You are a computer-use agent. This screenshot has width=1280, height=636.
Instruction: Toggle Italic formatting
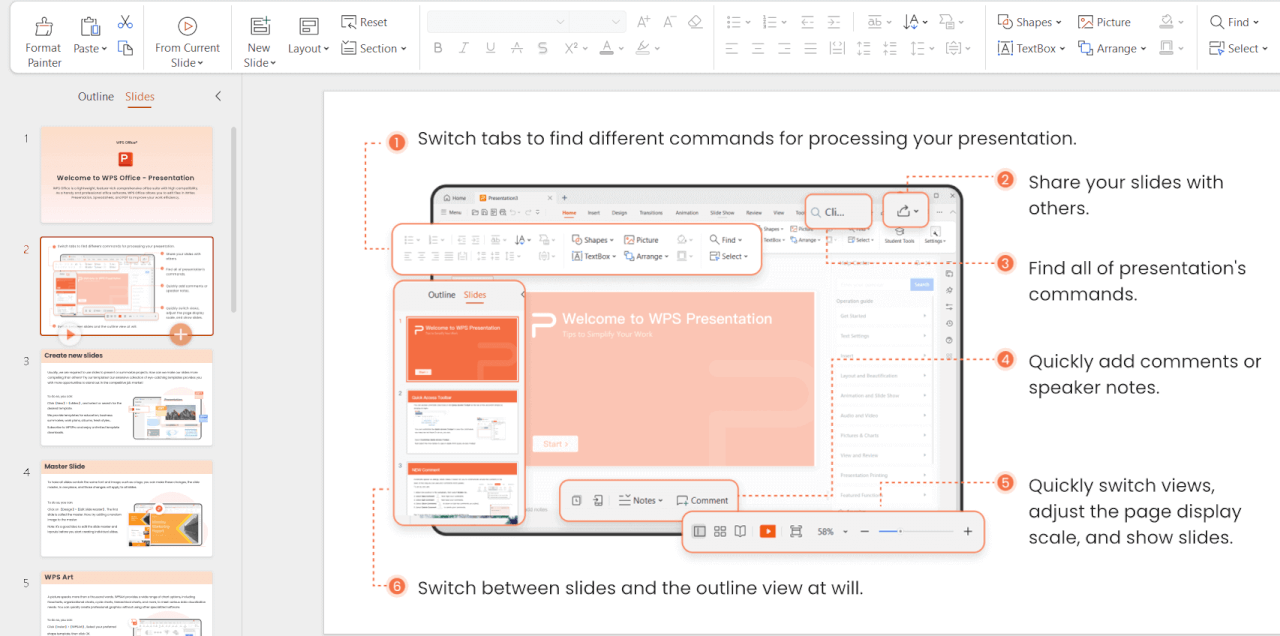coord(464,48)
